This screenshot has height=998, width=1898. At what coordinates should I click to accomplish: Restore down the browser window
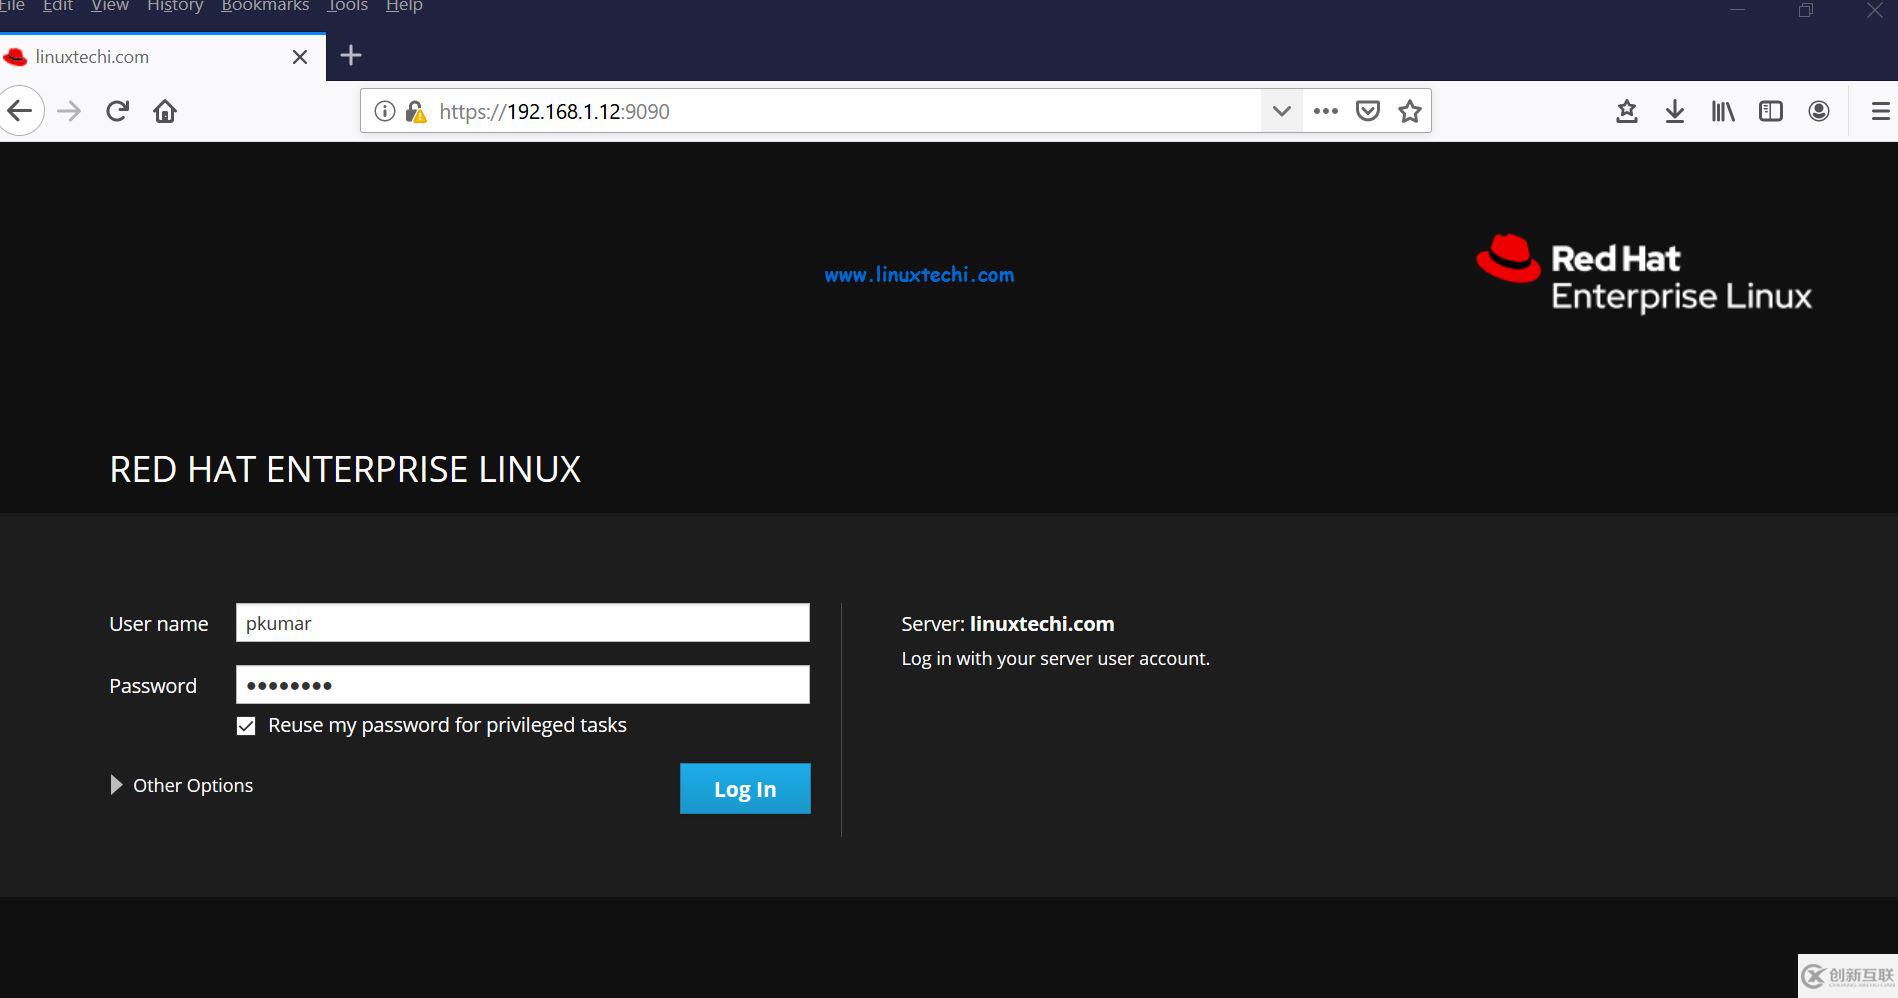[1806, 10]
